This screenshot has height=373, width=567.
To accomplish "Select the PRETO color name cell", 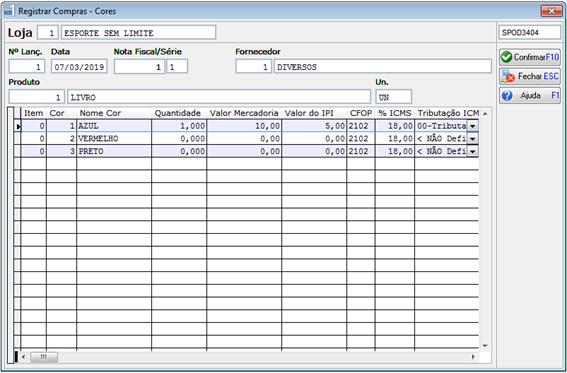I will 114,151.
